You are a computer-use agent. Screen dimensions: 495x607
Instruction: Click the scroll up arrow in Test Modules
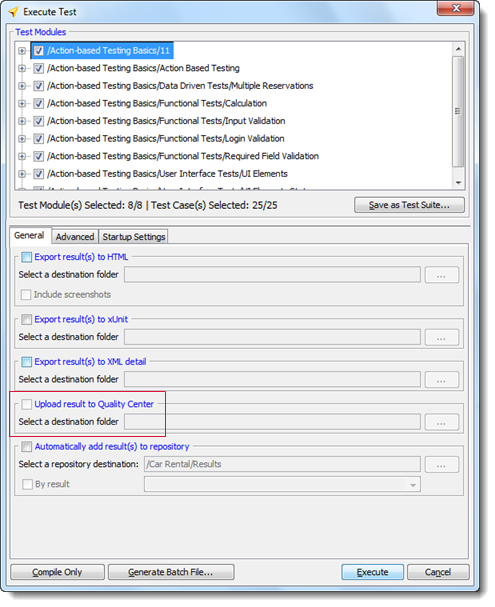[458, 49]
